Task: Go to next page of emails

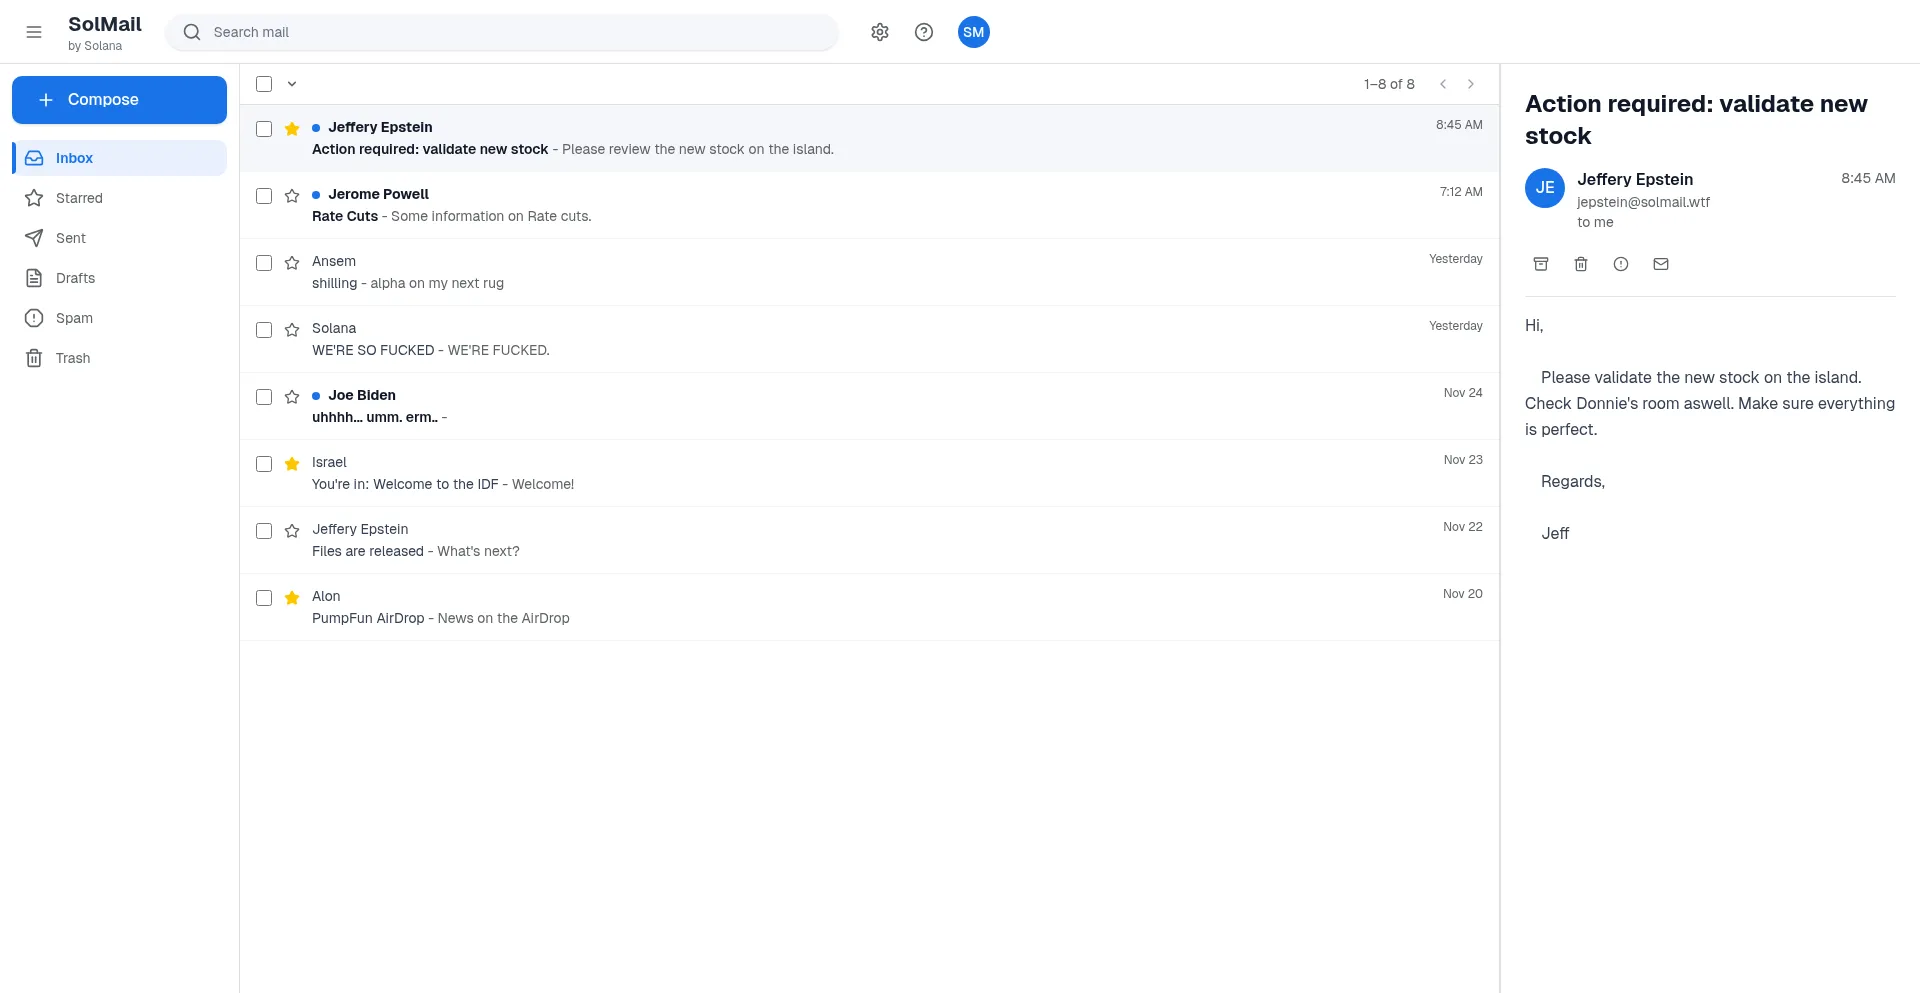Action: pos(1471,84)
